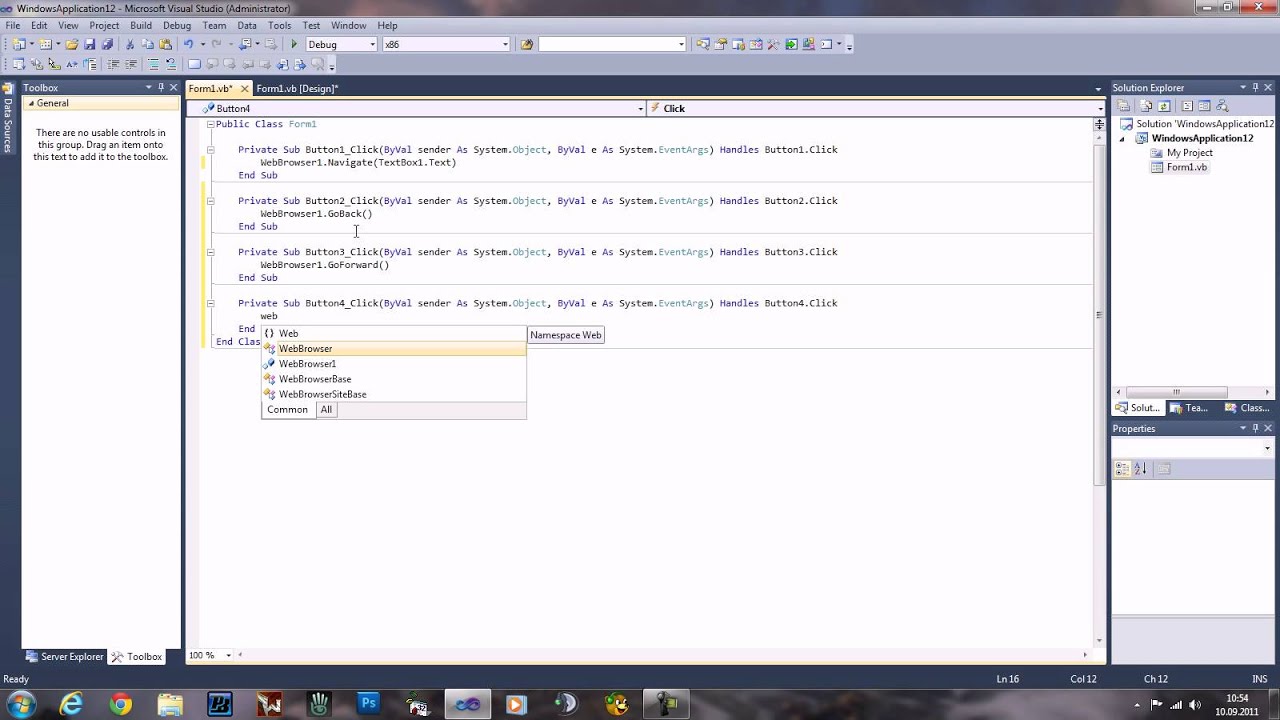The image size is (1280, 720).
Task: Open Internet Explorer from the taskbar
Action: [70, 704]
